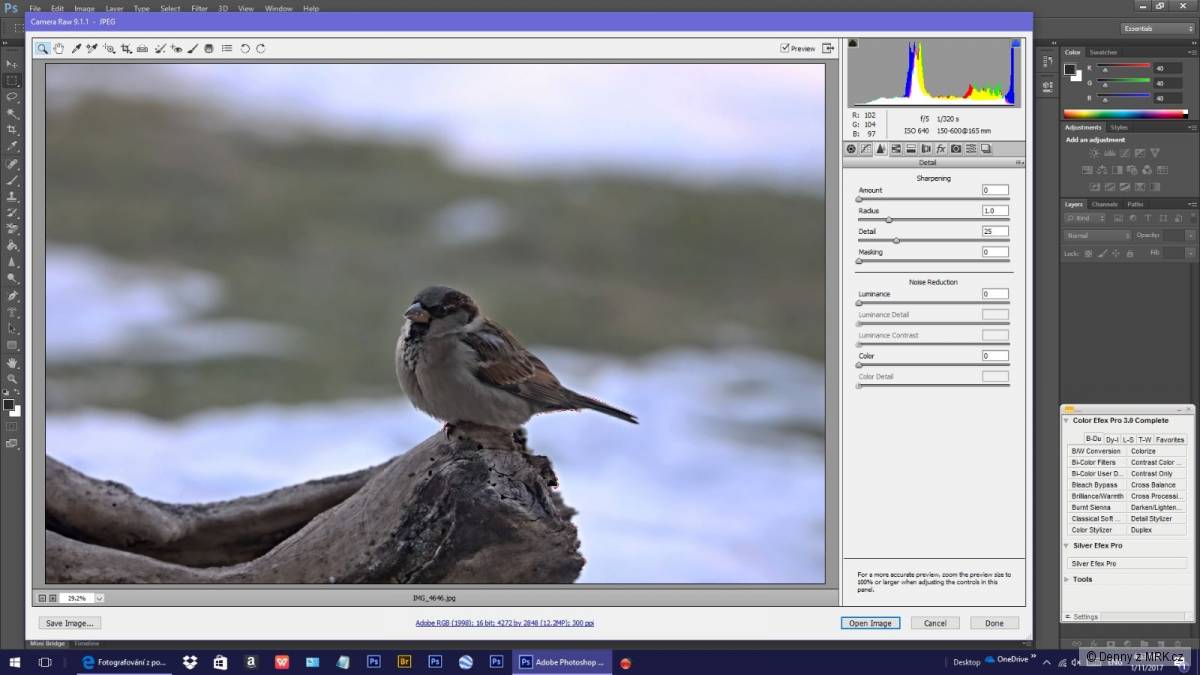The height and width of the screenshot is (675, 1200).
Task: Switch to the Channels tab
Action: [1105, 204]
